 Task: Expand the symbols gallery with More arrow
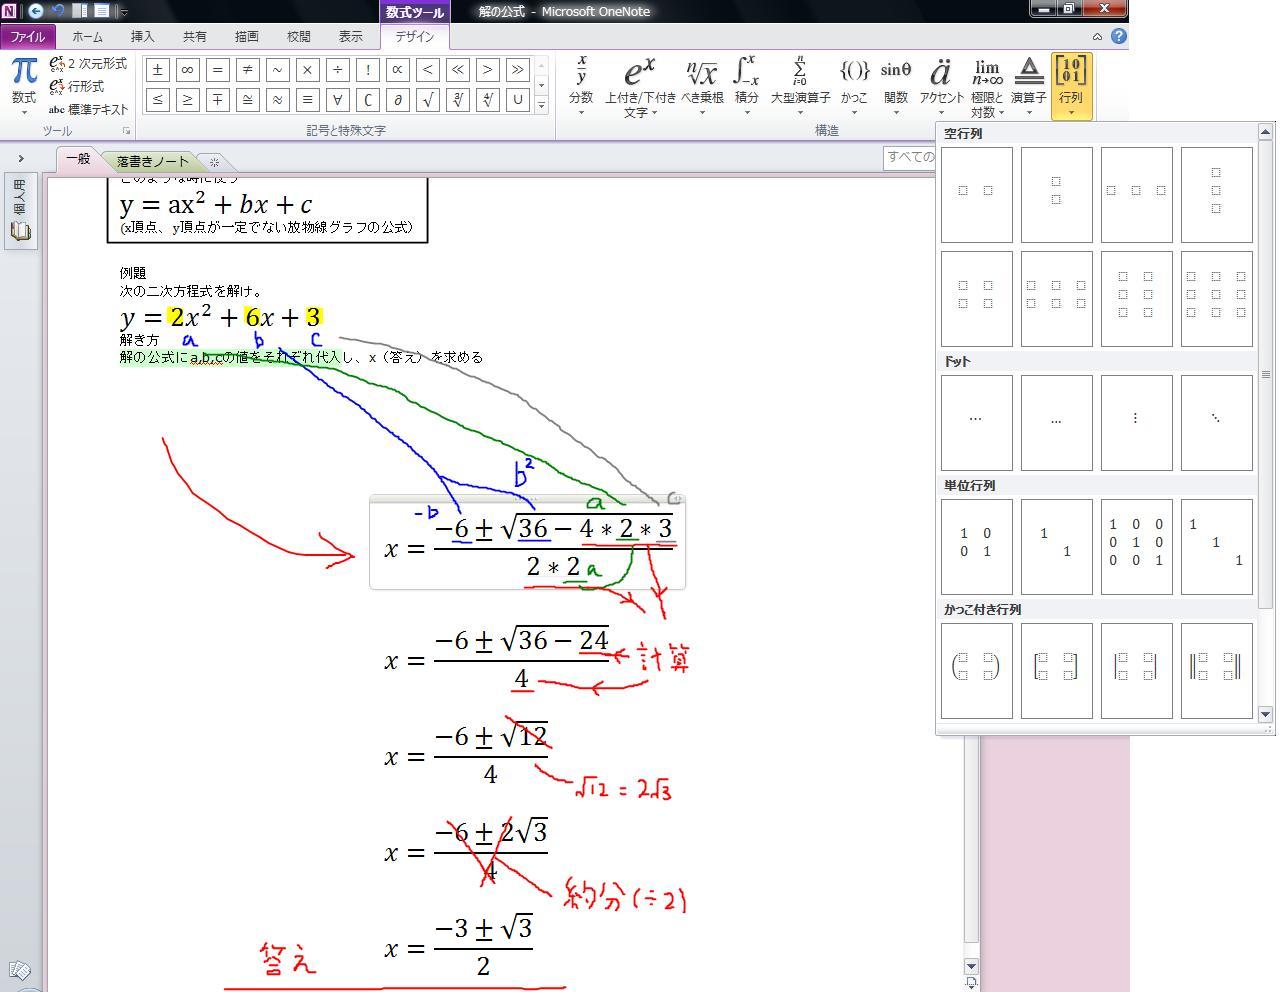541,104
